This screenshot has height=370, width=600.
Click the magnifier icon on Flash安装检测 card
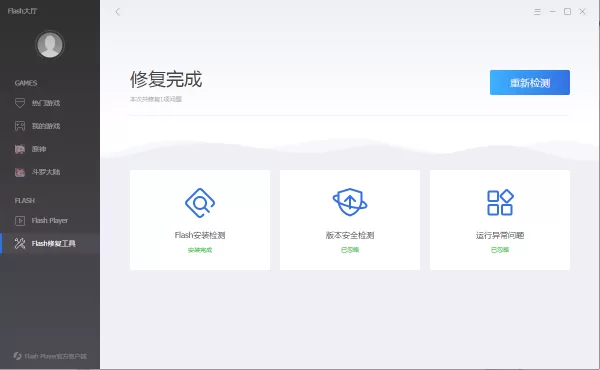coord(200,203)
